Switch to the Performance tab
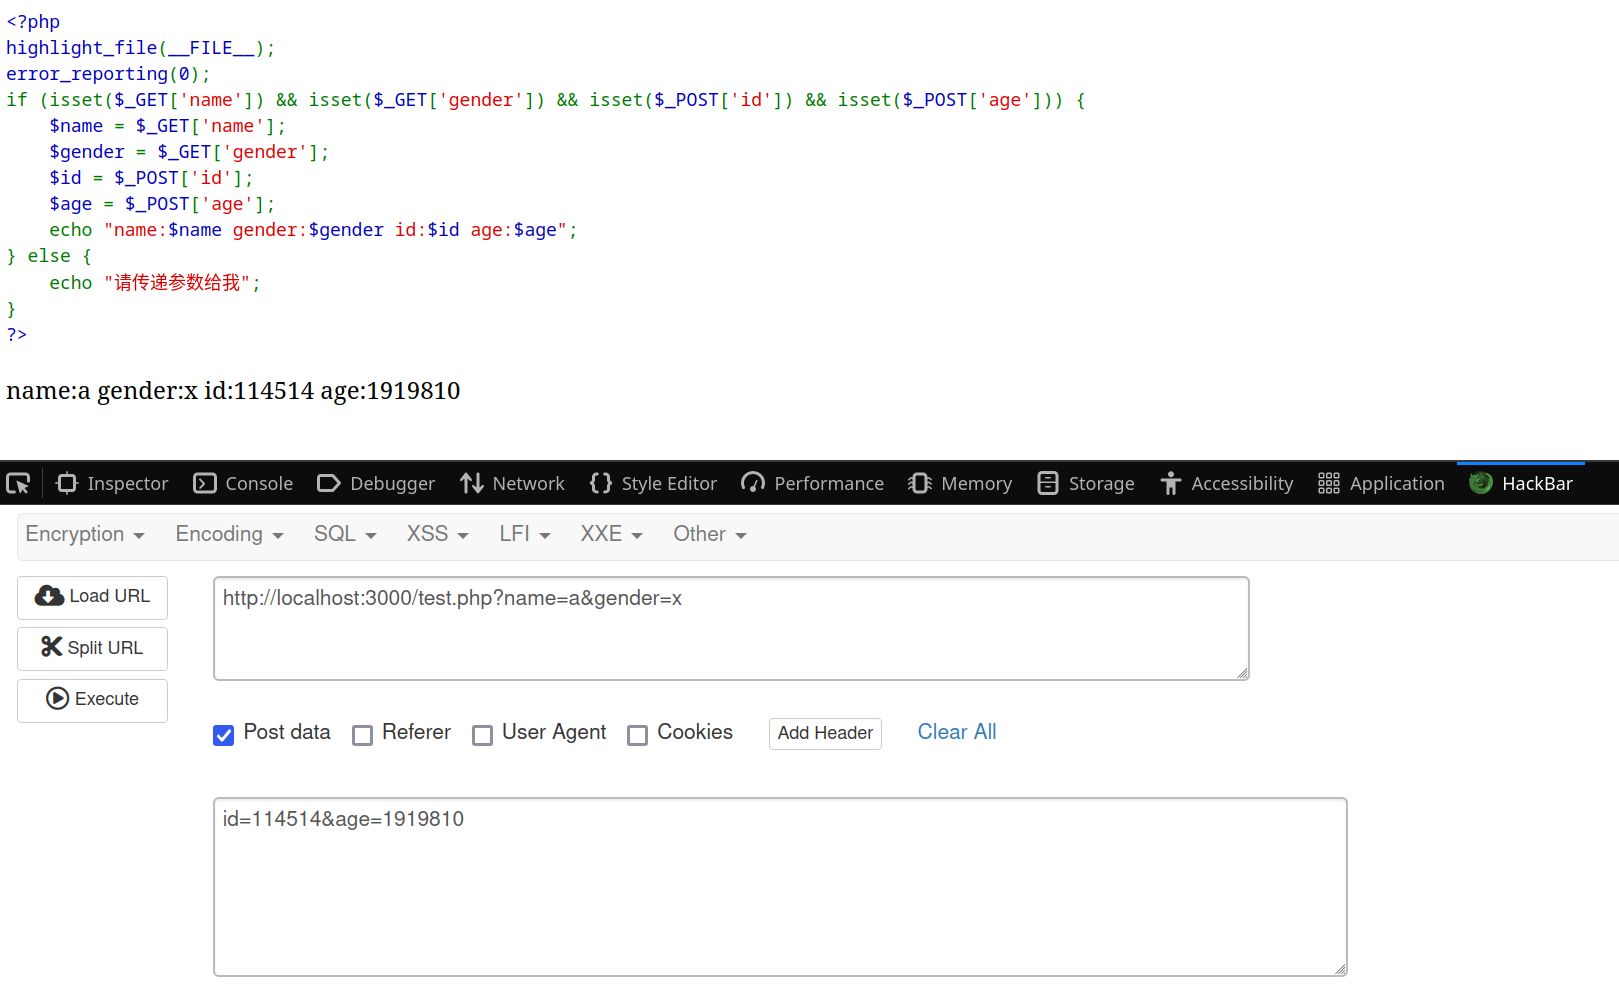The image size is (1619, 998). (813, 484)
